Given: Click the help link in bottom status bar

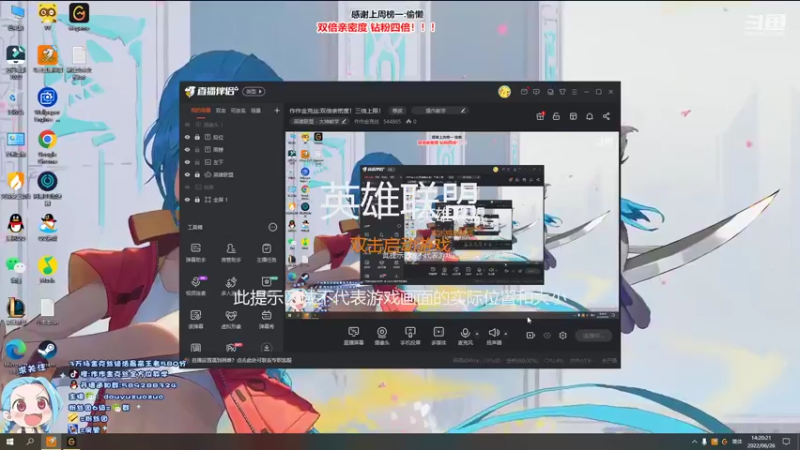Looking at the screenshot, I should point(241,361).
